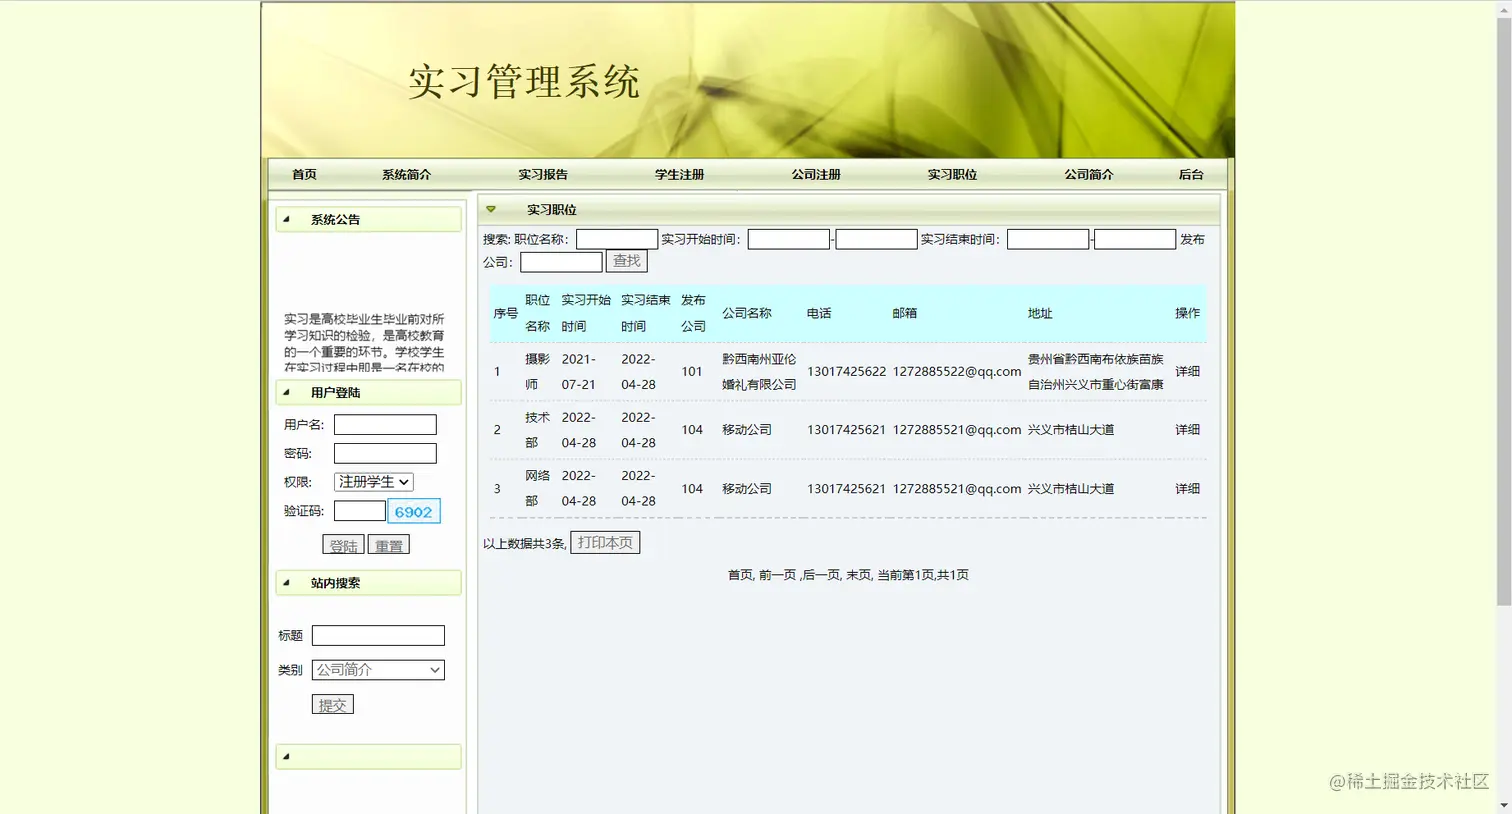Open 详细 for the 网络部 row
1512x814 pixels.
click(1187, 489)
